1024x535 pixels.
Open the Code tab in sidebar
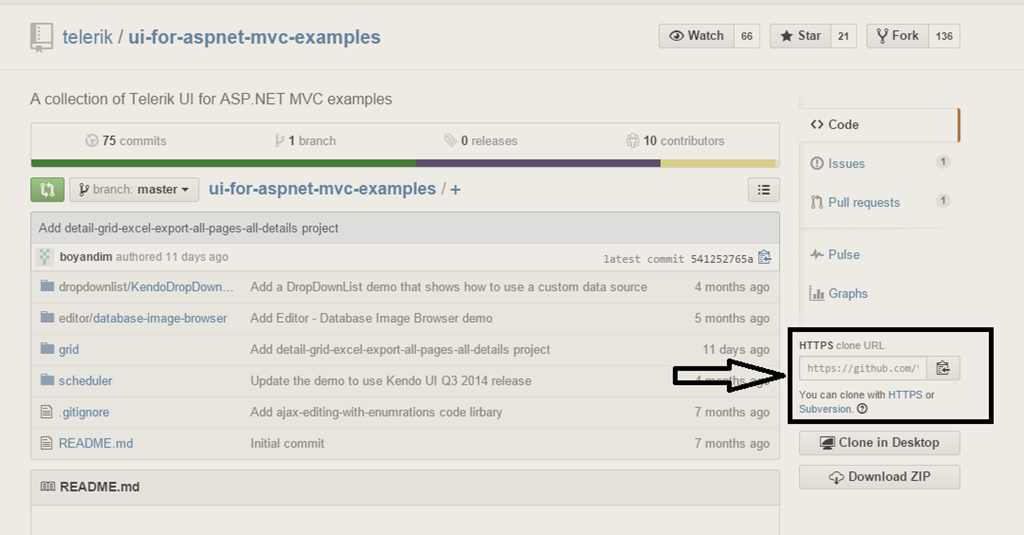coord(879,125)
